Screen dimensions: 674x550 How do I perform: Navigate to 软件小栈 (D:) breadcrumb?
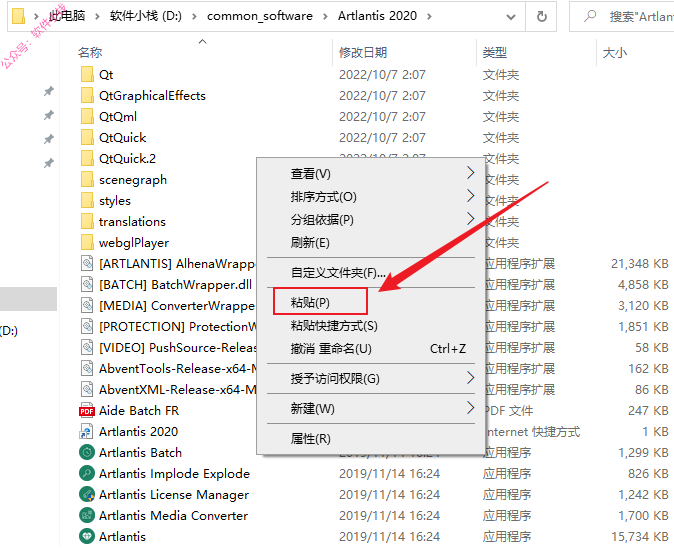(146, 16)
